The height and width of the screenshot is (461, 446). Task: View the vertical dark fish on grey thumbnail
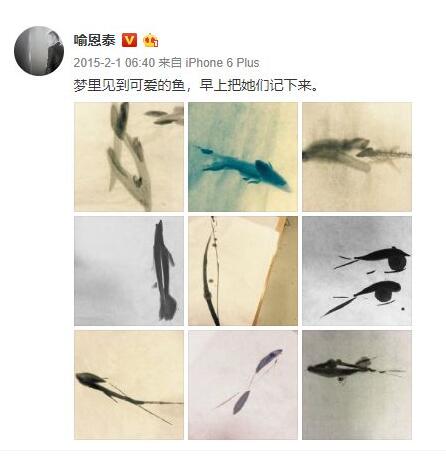pyautogui.click(x=129, y=271)
